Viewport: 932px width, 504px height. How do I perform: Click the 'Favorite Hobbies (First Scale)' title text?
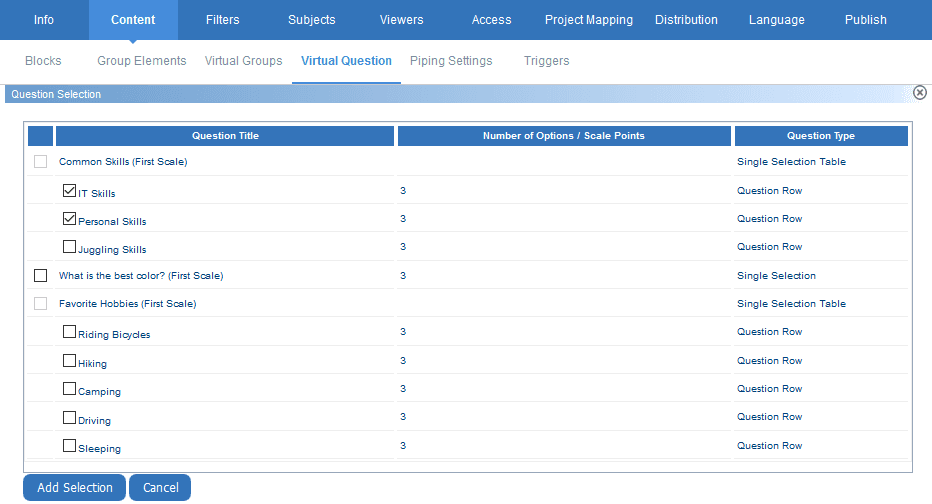click(x=127, y=304)
